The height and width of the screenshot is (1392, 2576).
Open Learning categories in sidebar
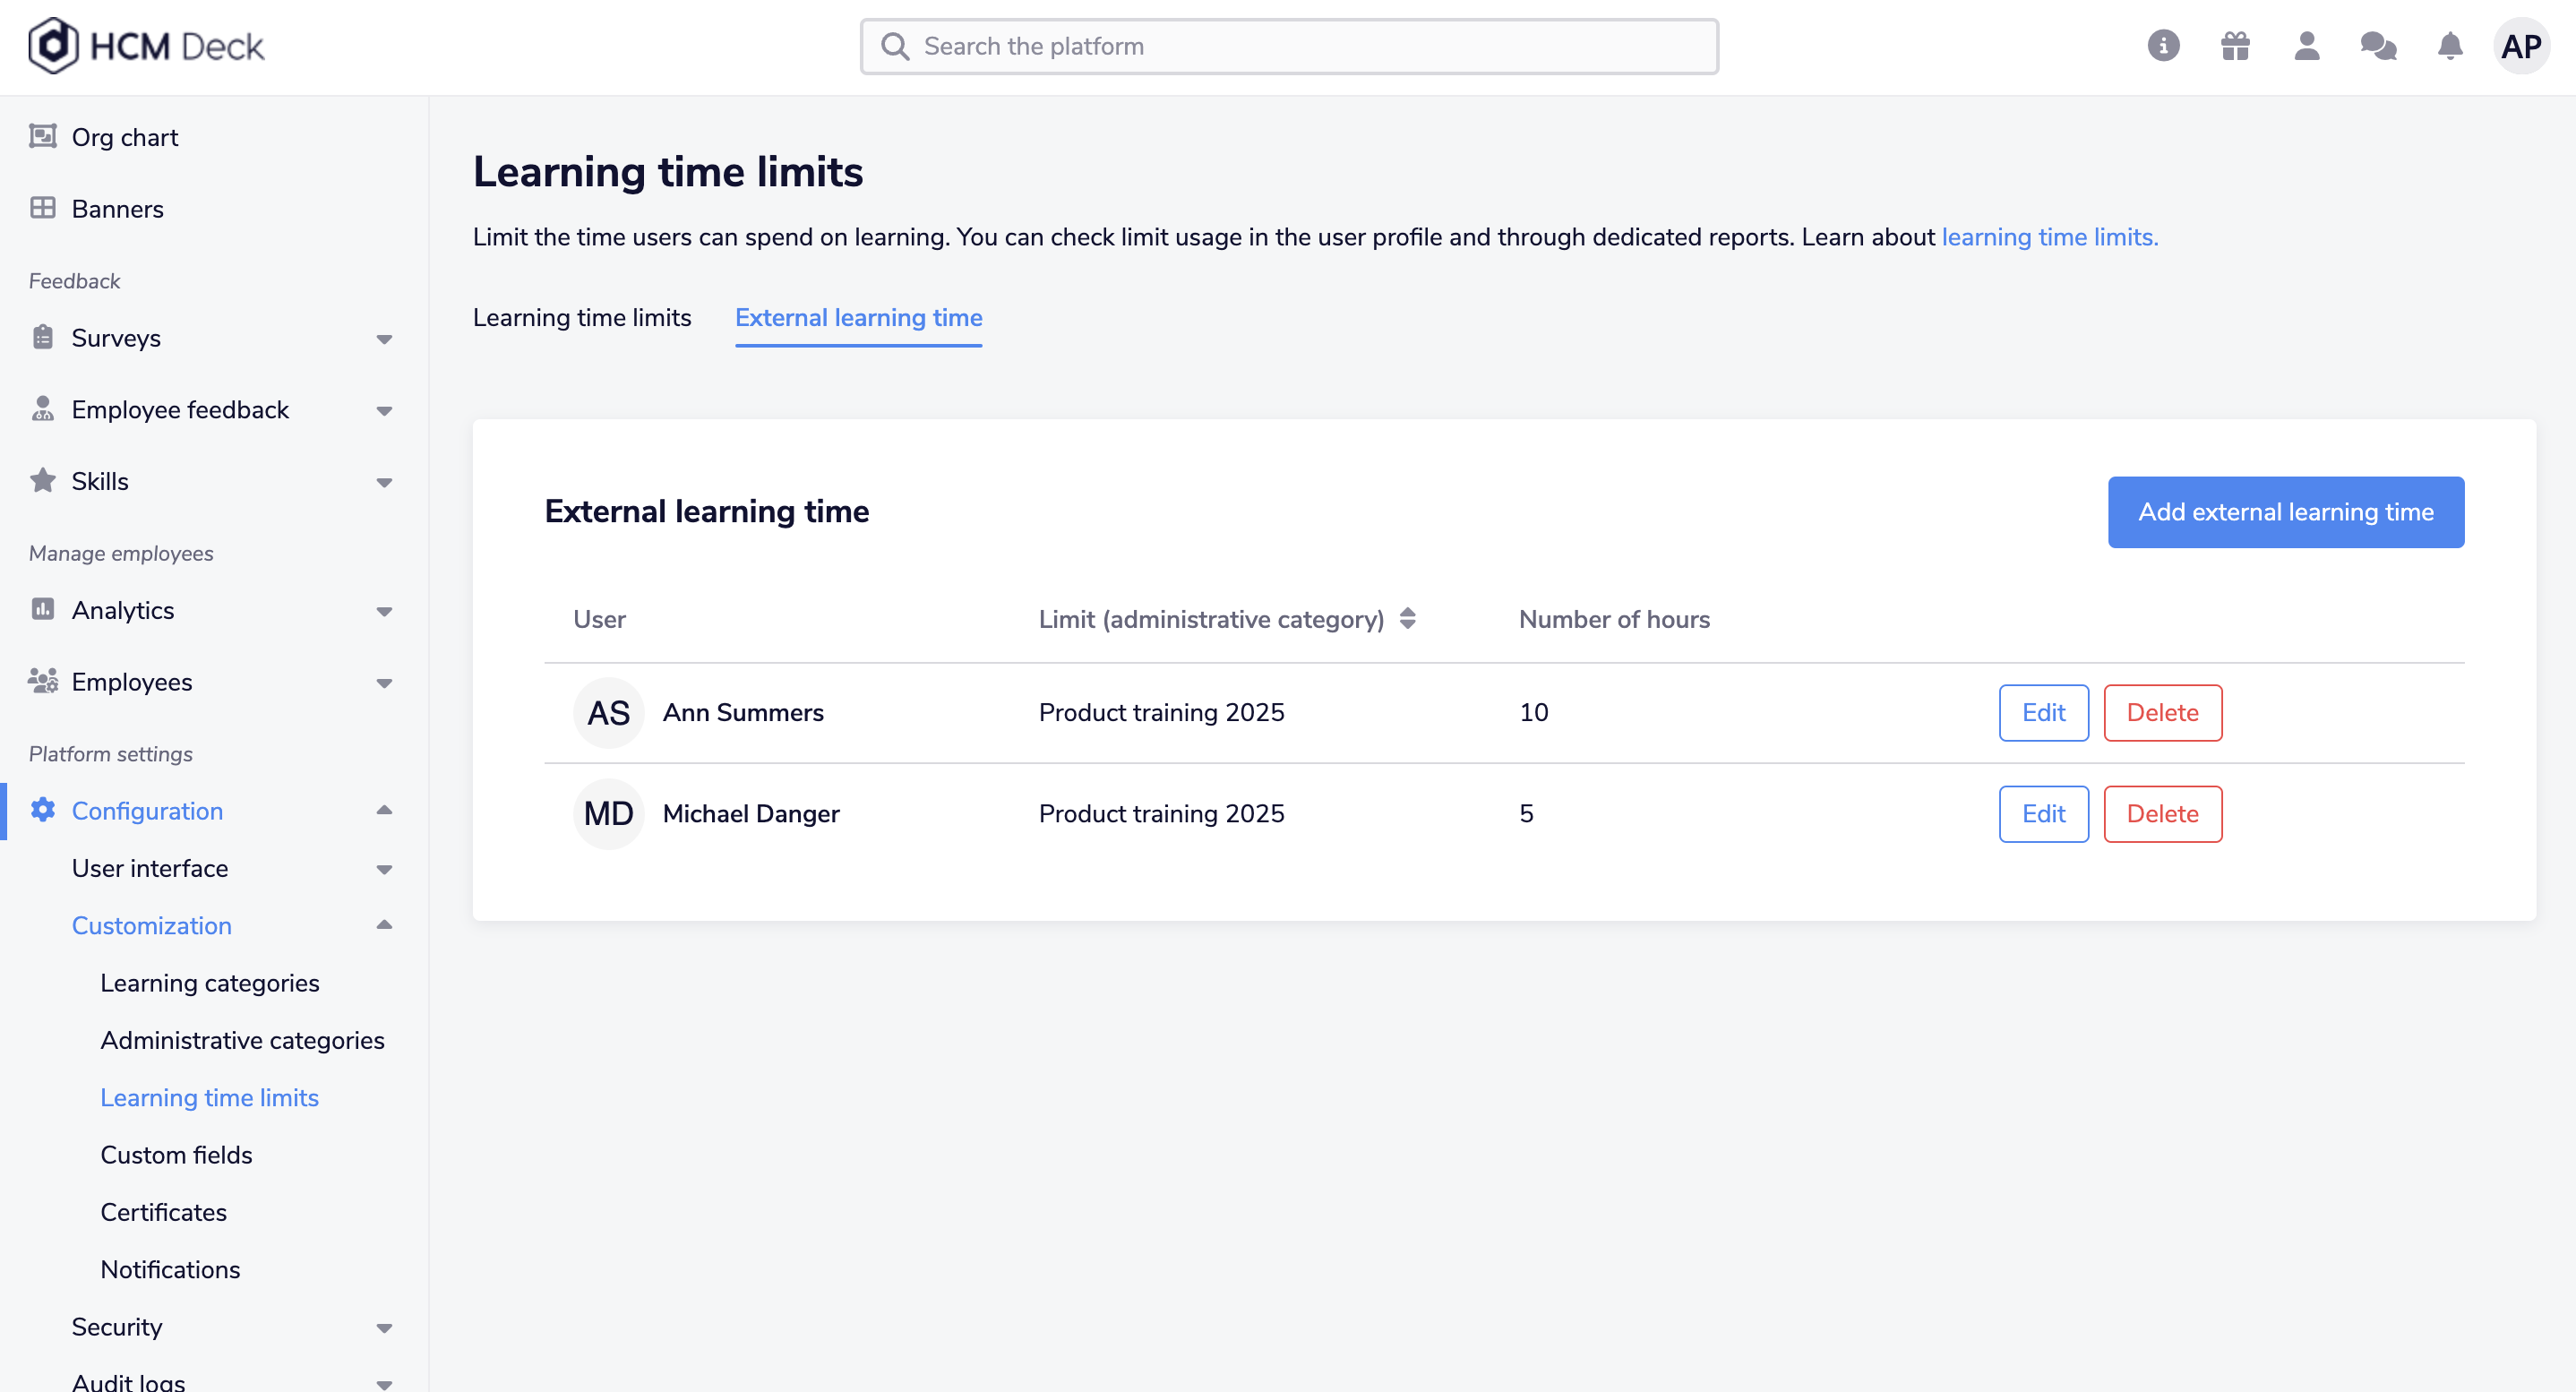(210, 983)
